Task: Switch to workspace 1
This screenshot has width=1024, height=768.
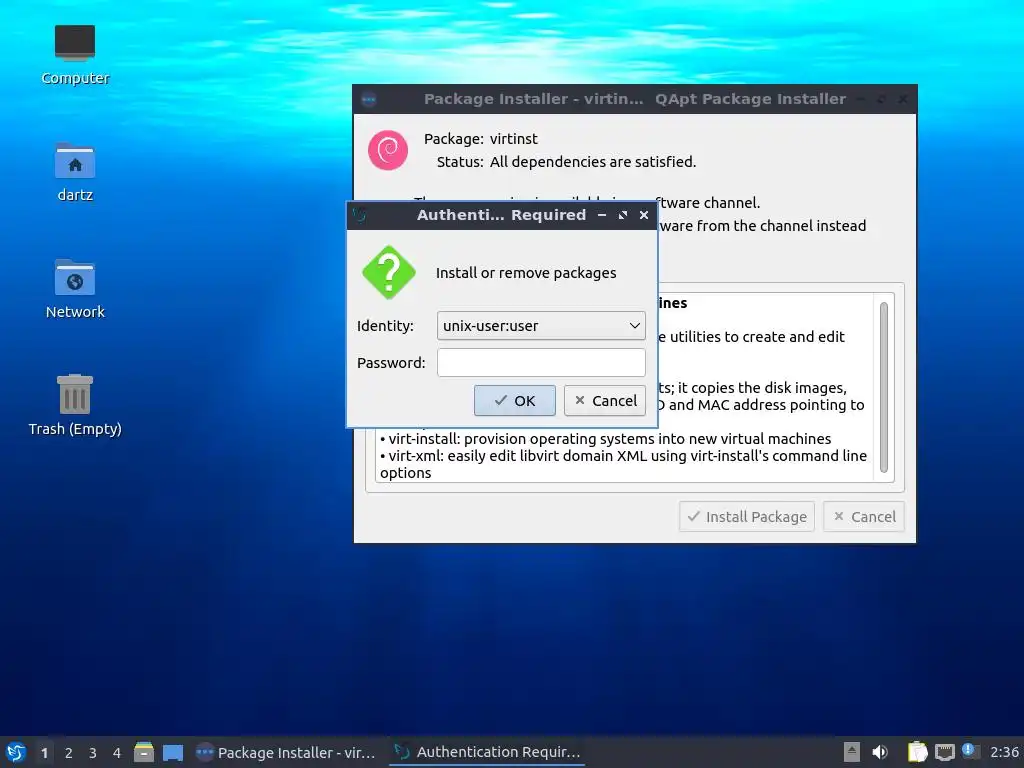Action: coord(44,753)
